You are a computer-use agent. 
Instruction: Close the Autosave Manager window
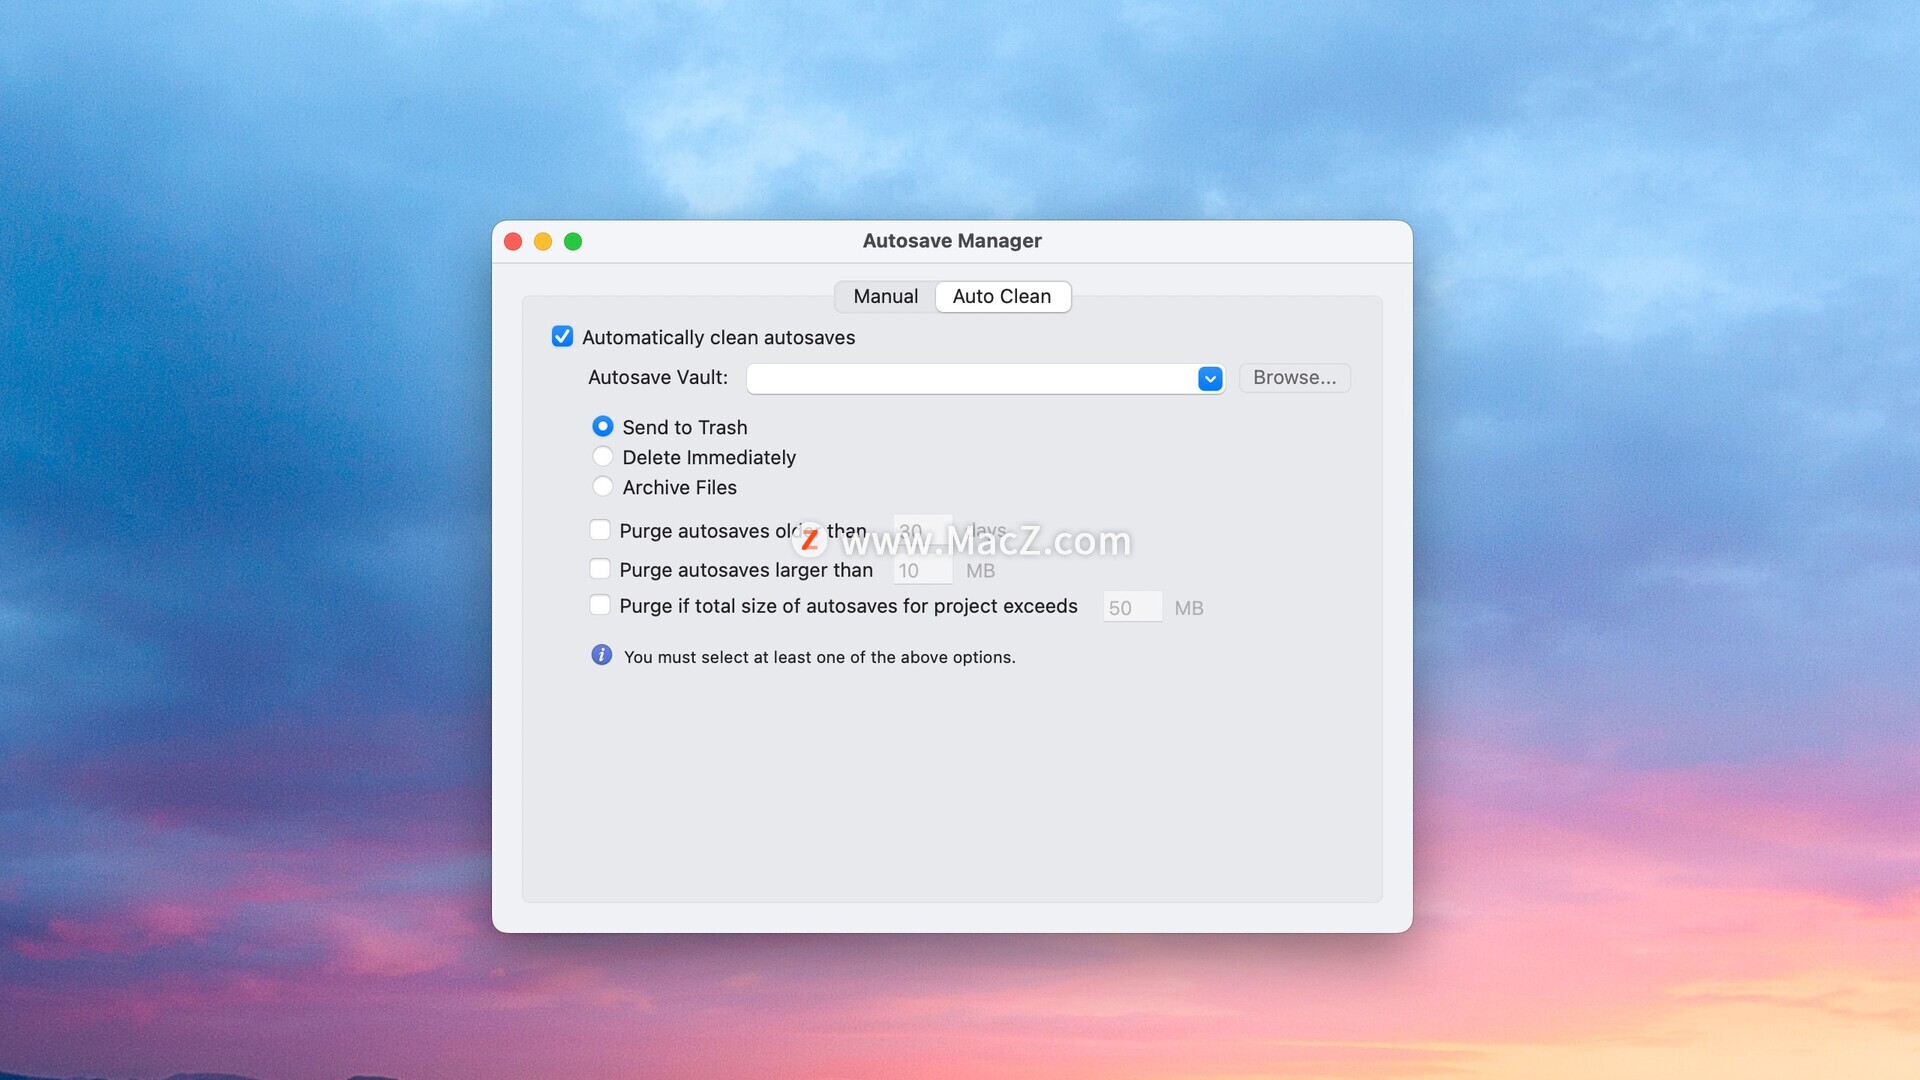[513, 242]
